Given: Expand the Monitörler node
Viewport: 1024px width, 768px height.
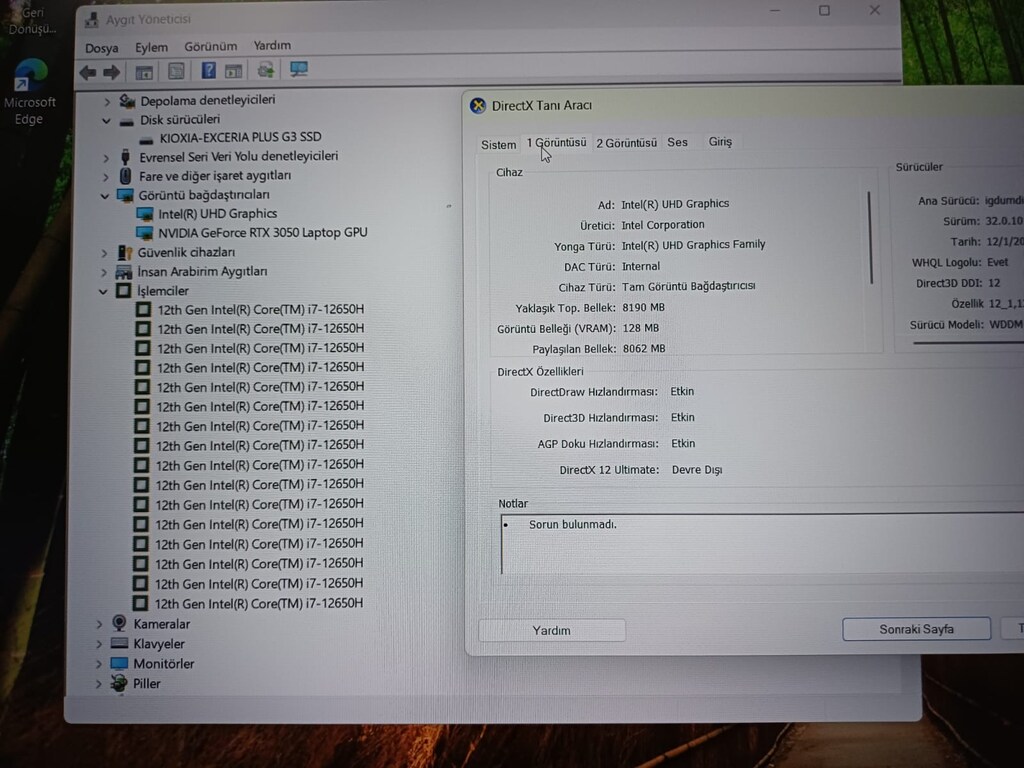Looking at the screenshot, I should click(x=99, y=664).
